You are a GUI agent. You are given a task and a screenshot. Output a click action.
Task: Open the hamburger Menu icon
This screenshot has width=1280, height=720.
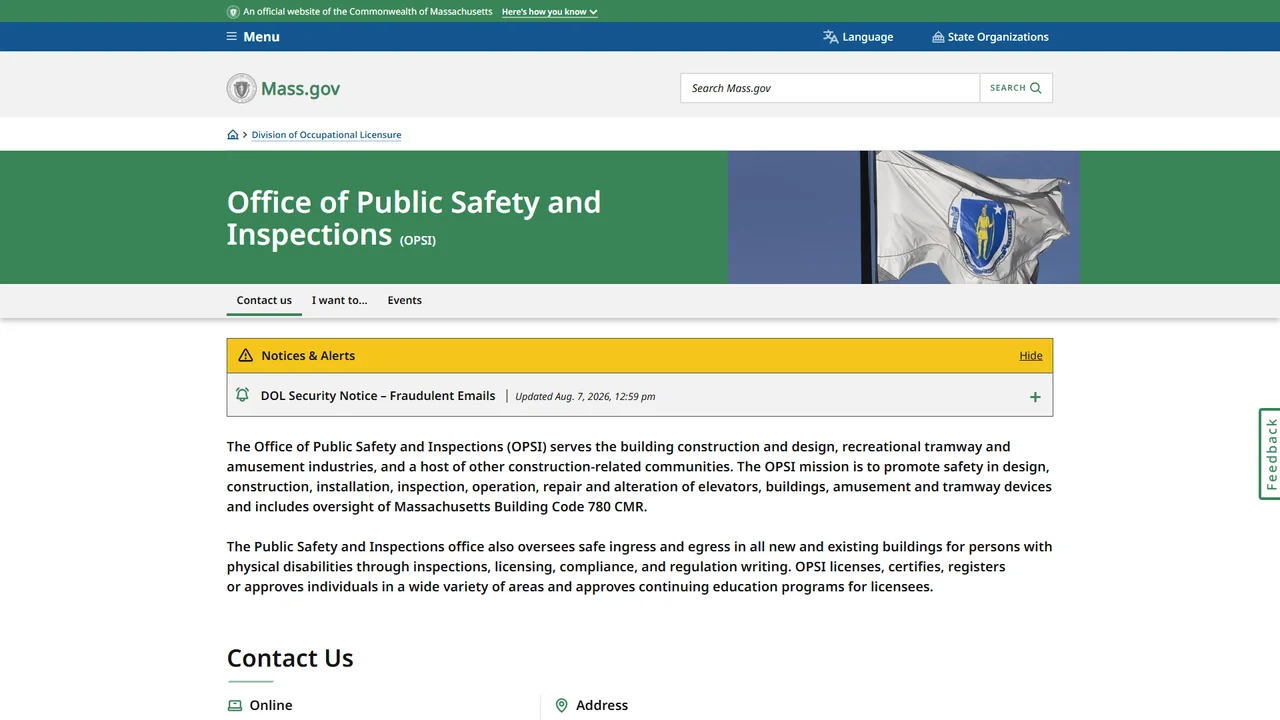coord(232,37)
